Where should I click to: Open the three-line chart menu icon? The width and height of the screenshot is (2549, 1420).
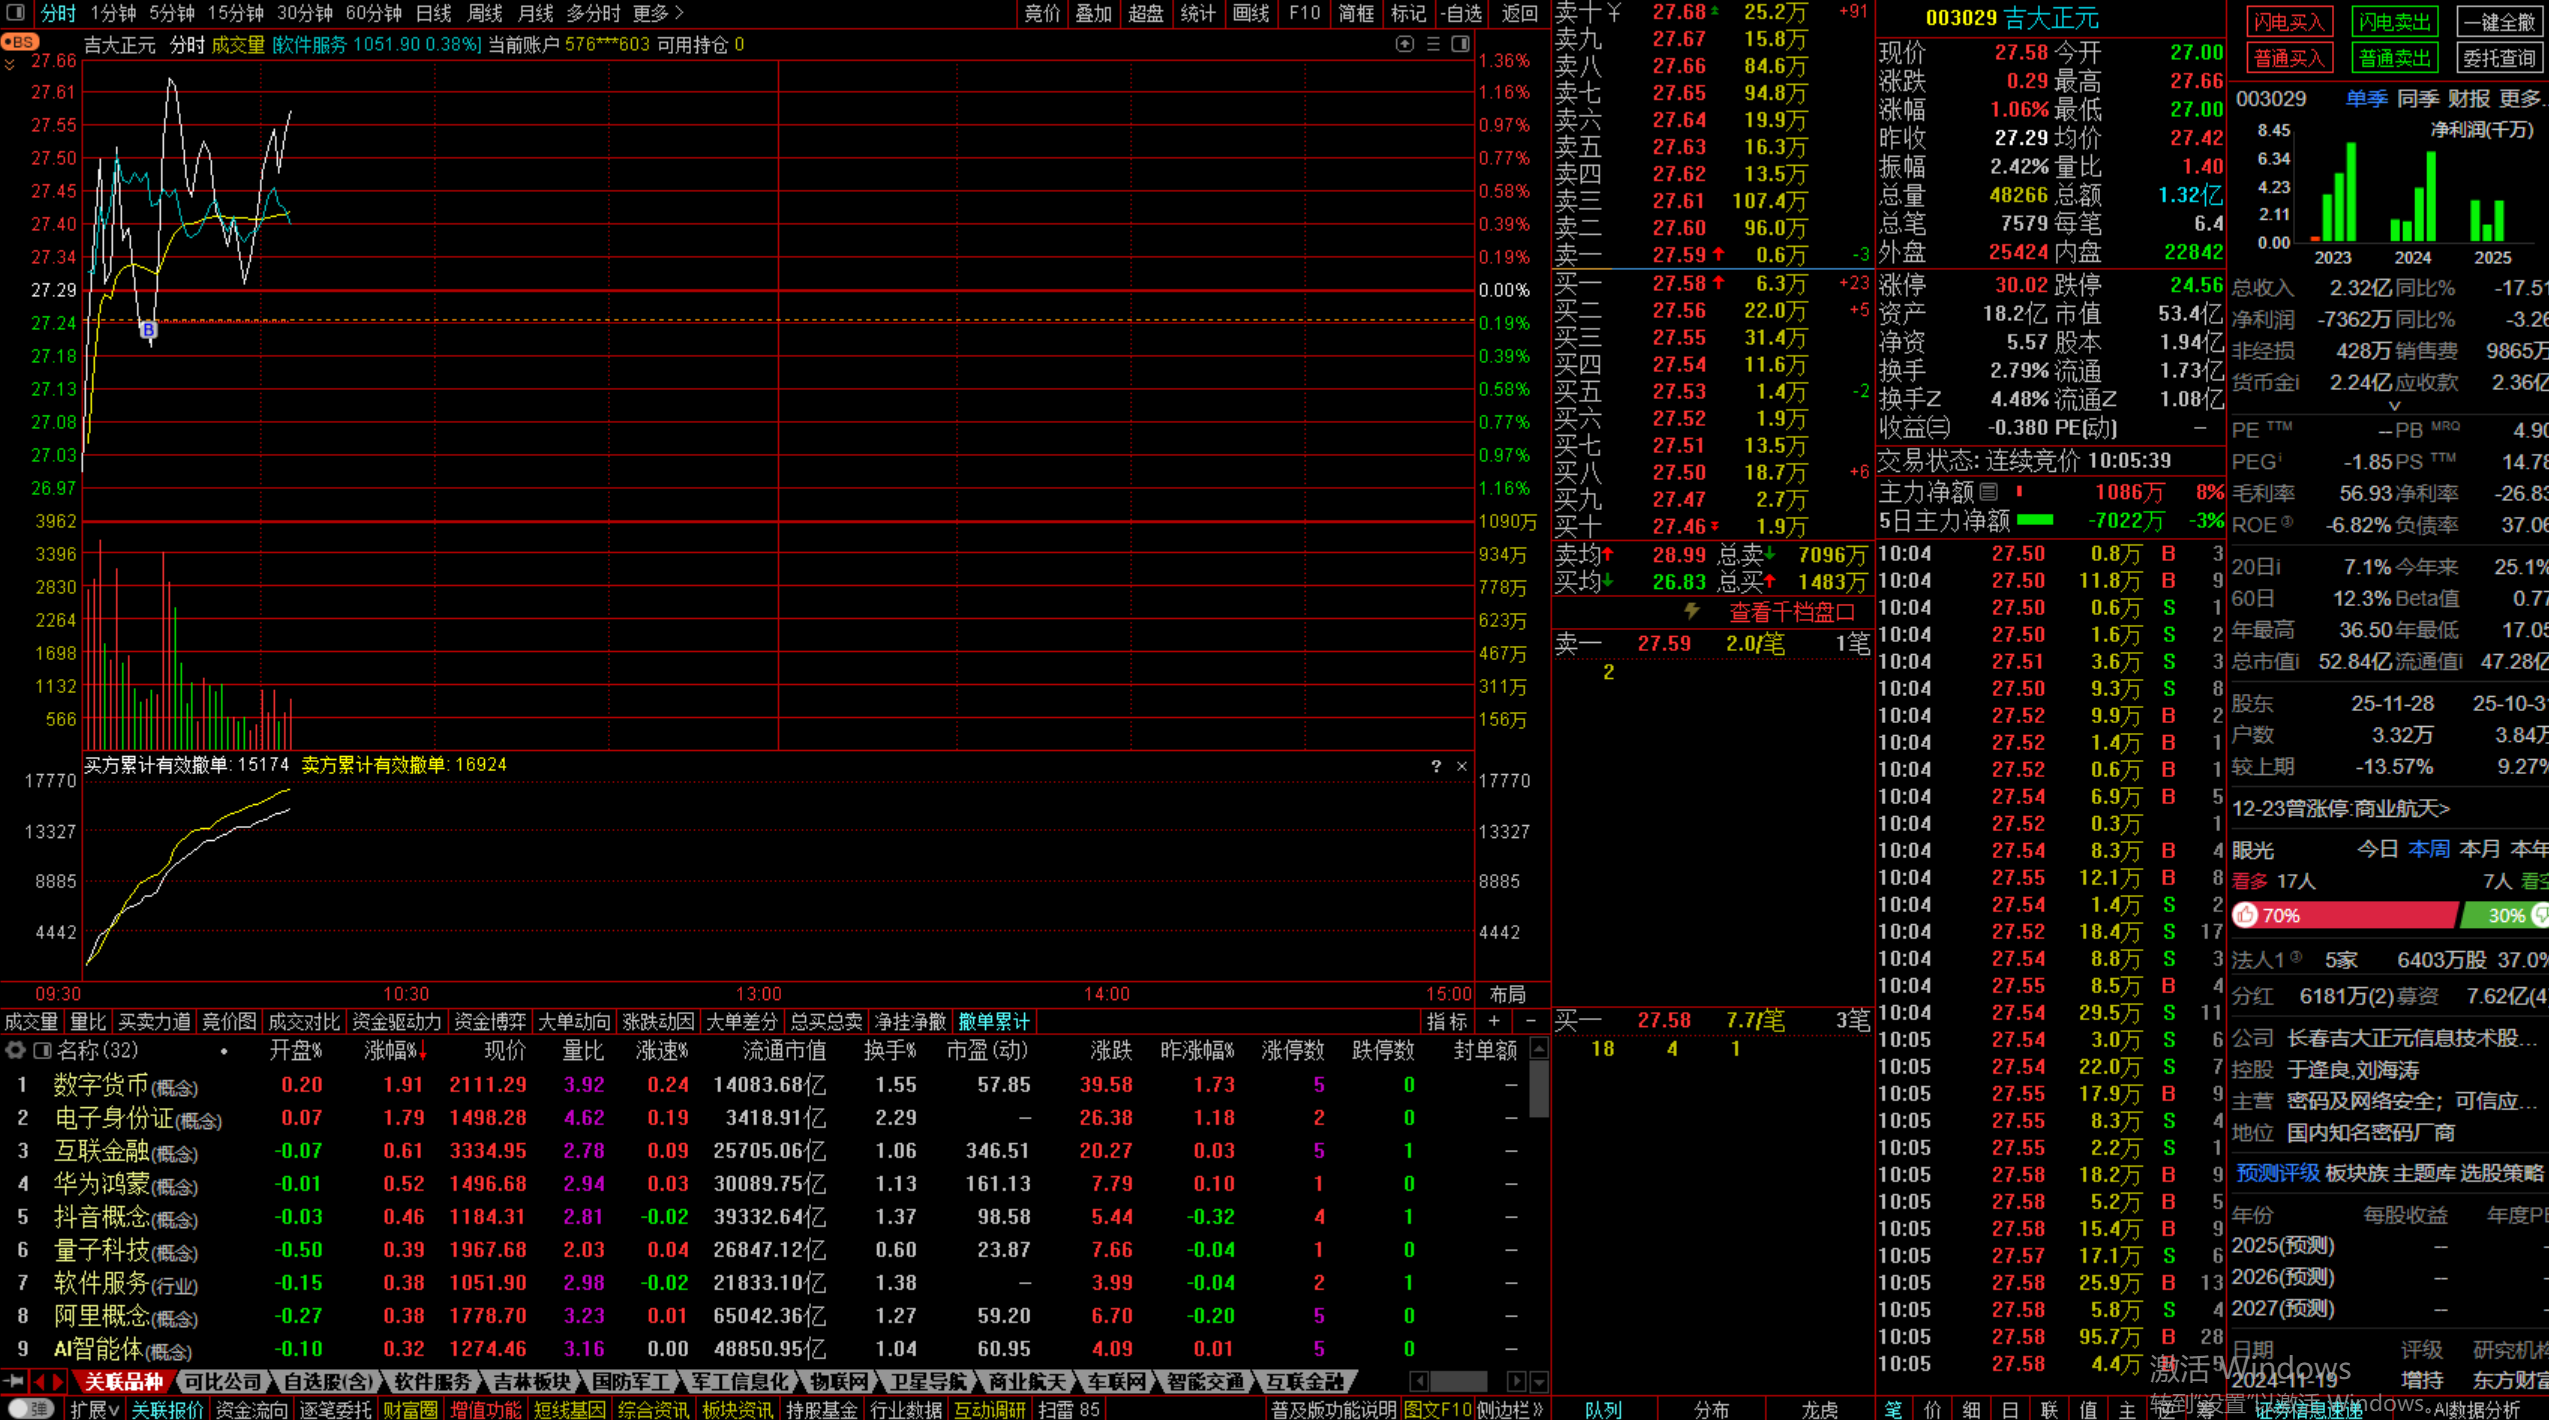[x=1433, y=44]
